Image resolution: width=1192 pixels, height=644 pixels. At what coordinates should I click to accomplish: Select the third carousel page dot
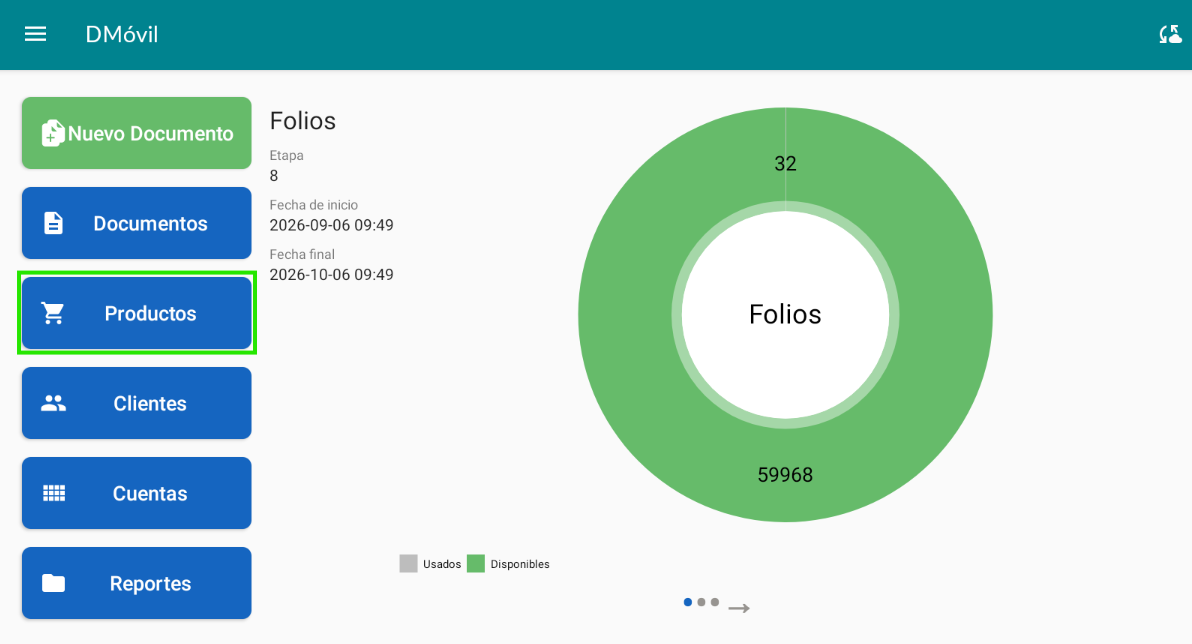pos(715,602)
